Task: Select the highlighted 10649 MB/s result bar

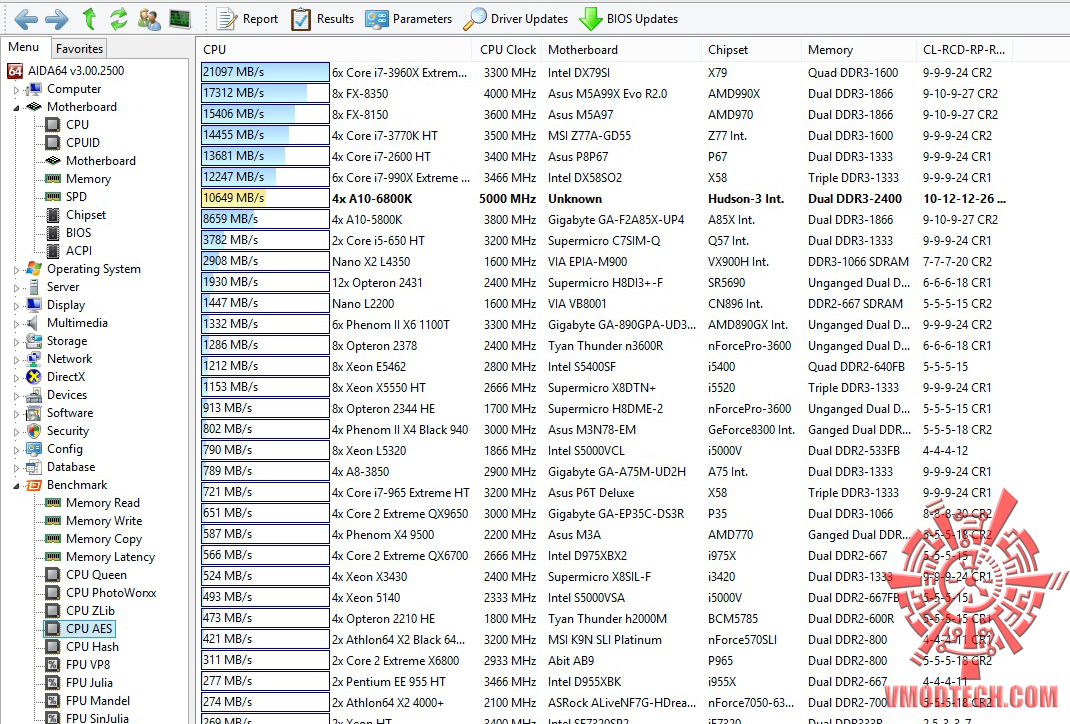Action: (265, 199)
